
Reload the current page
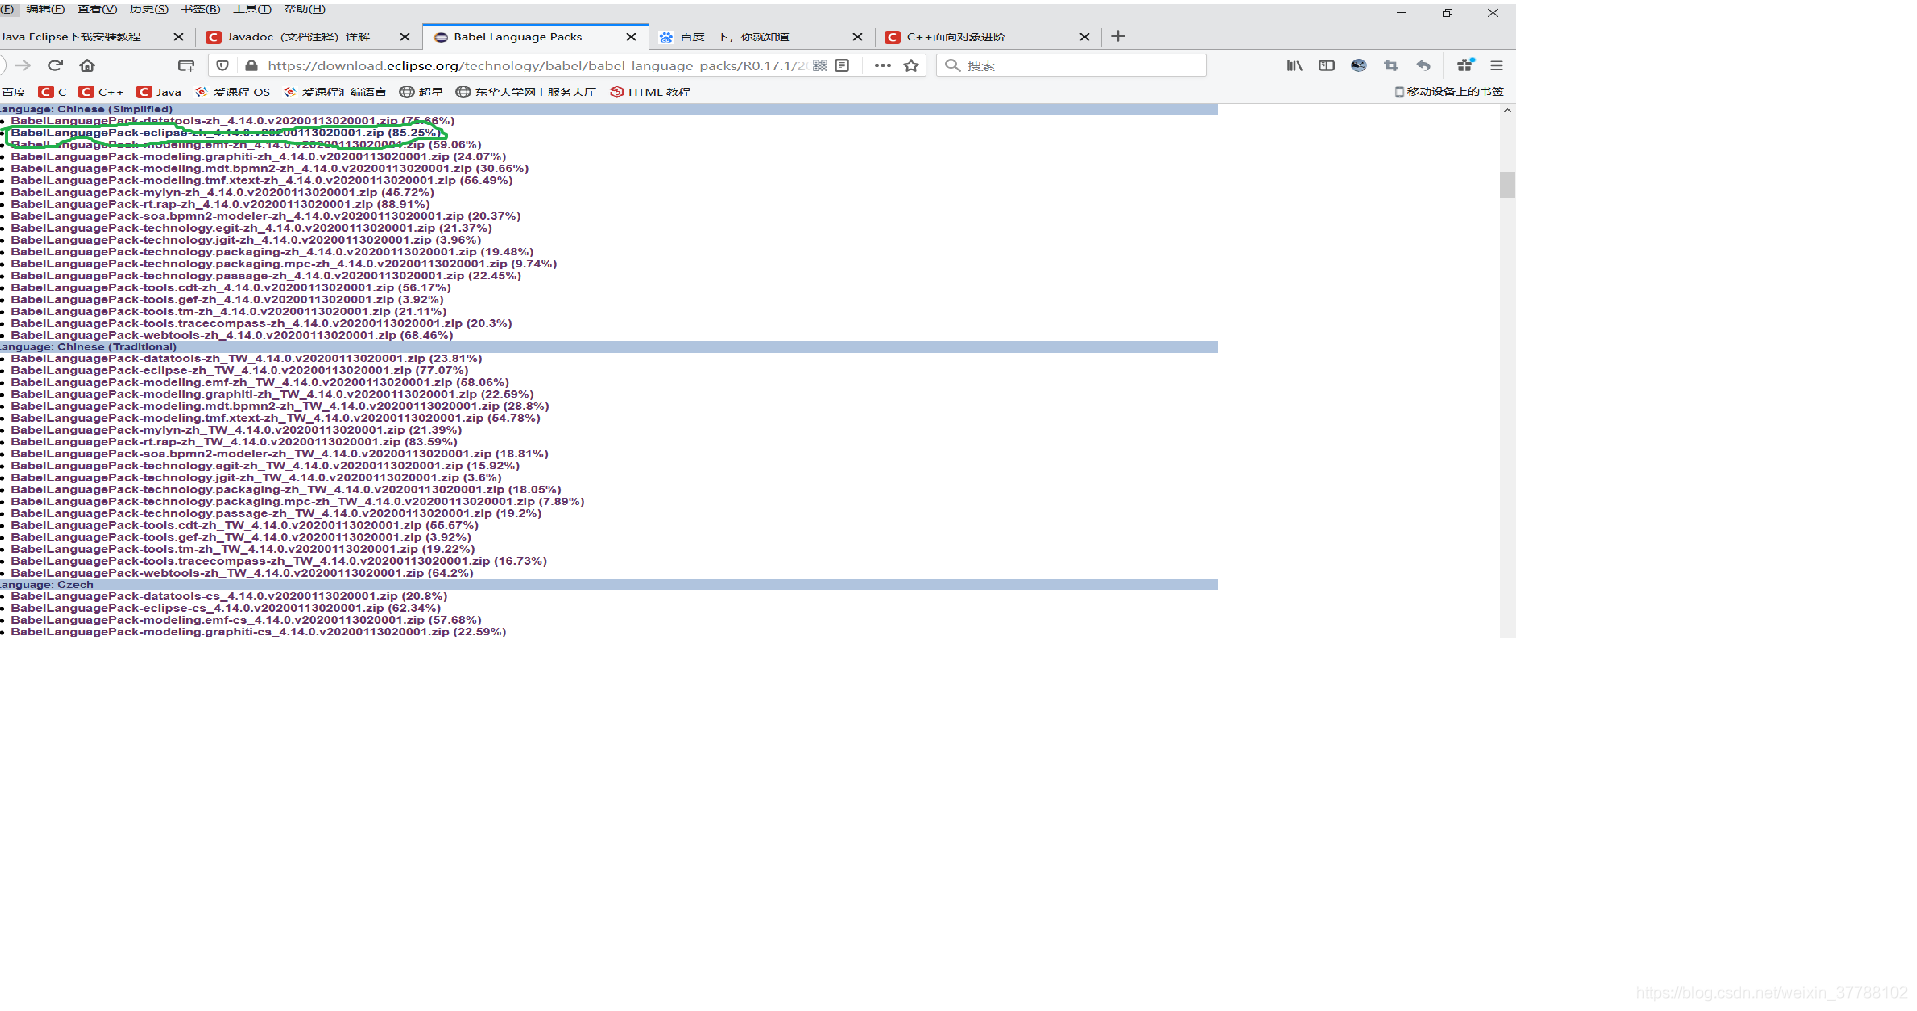click(56, 65)
